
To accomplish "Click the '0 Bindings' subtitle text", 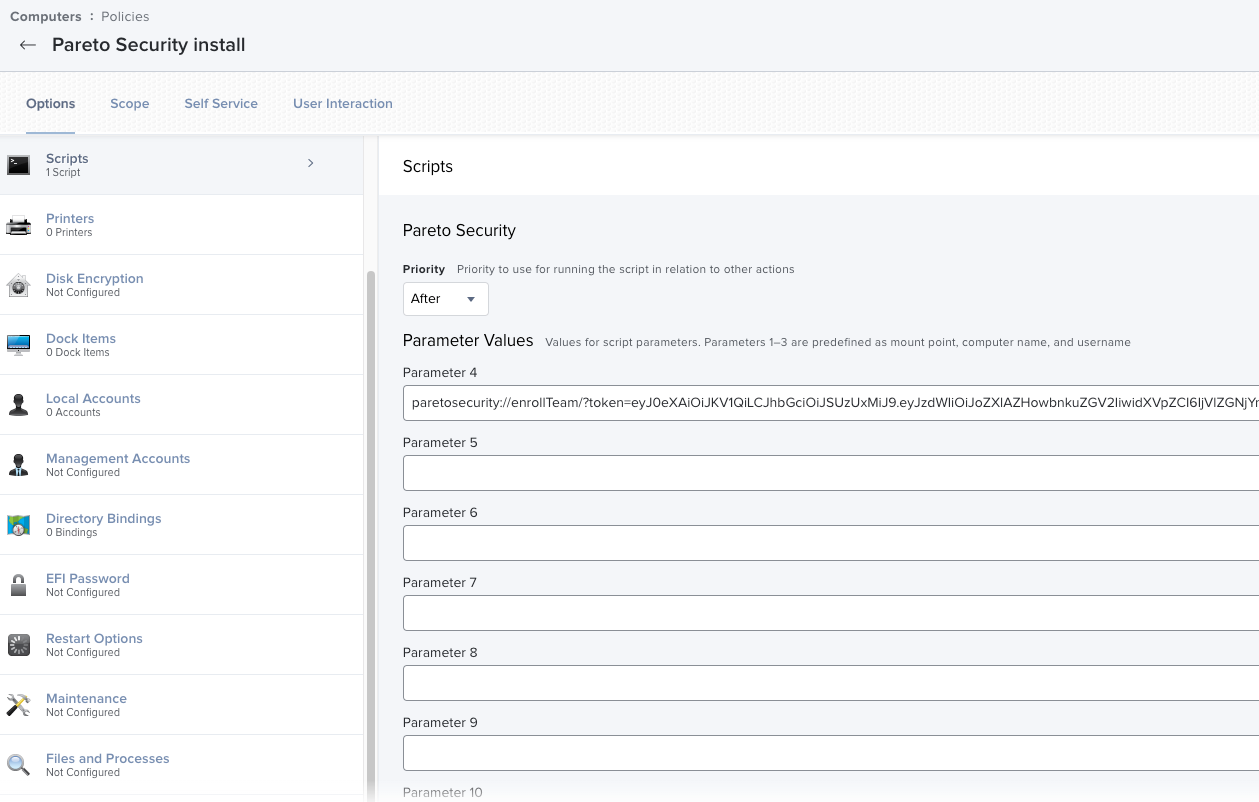I will click(72, 533).
